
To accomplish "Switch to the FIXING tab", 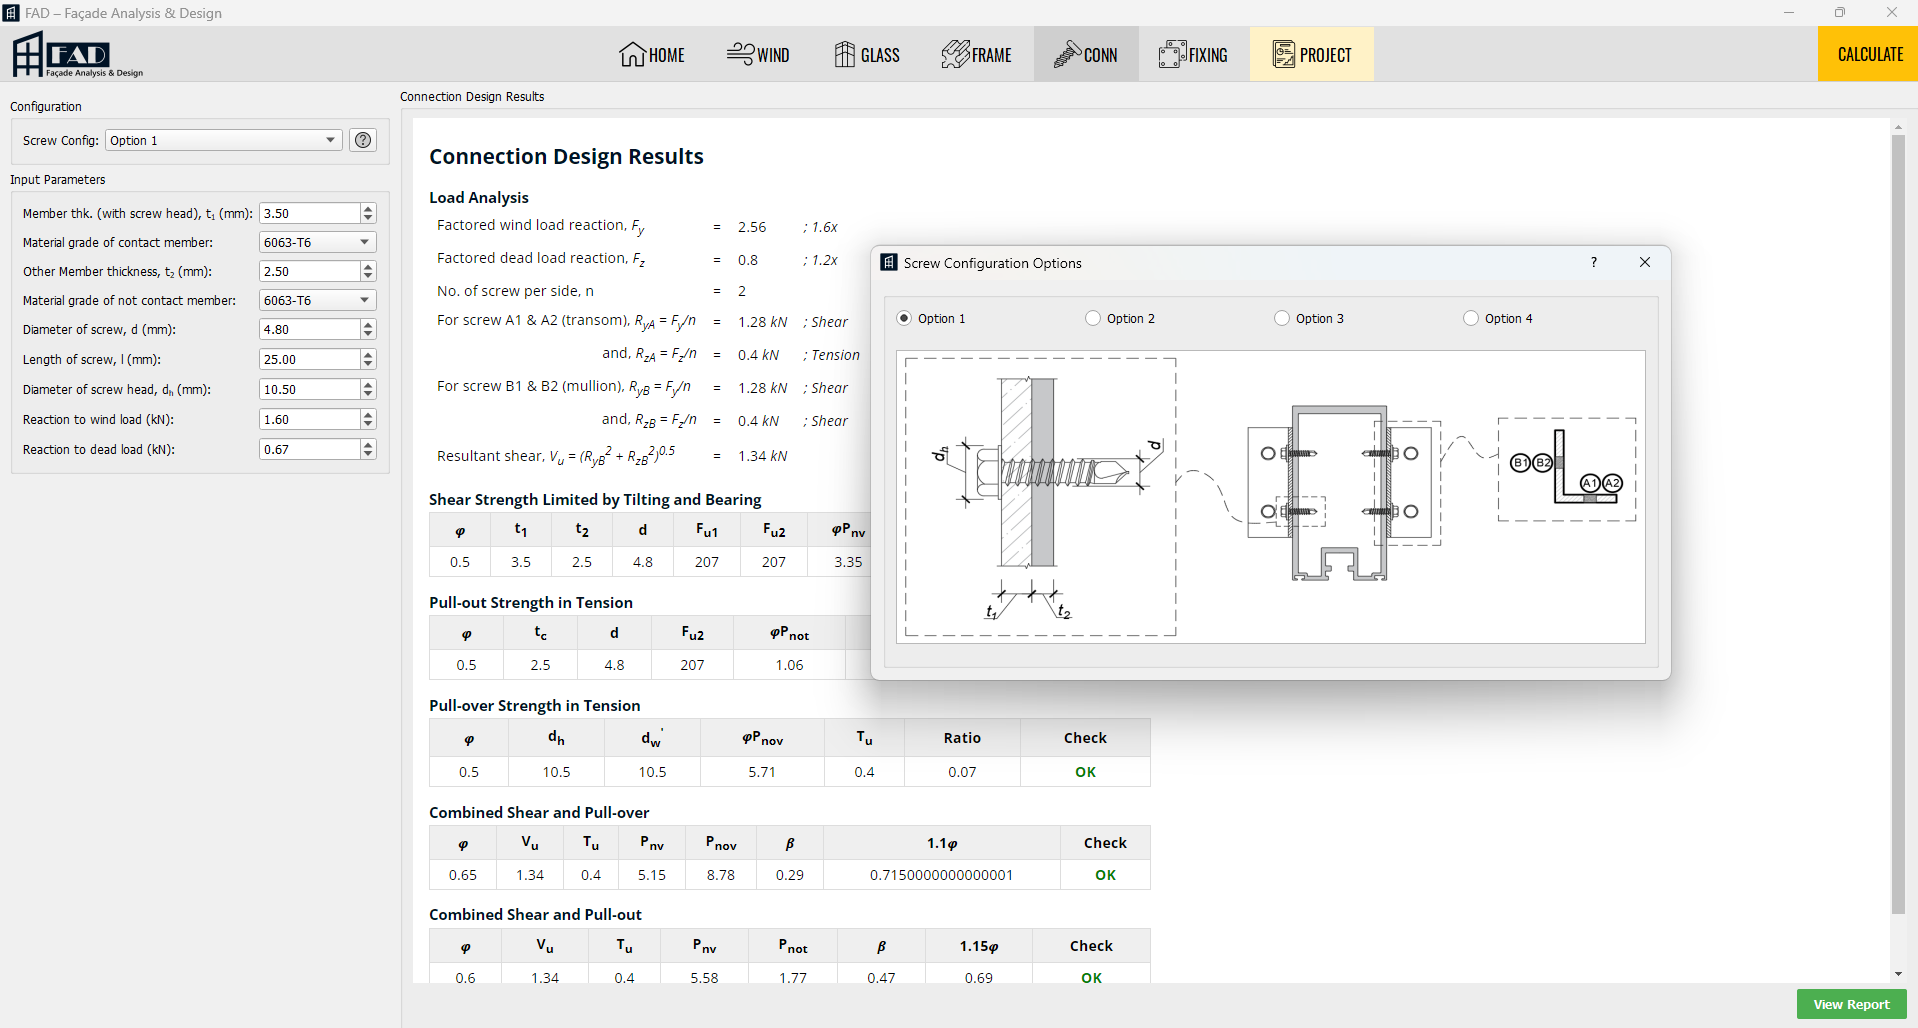I will coord(1193,54).
